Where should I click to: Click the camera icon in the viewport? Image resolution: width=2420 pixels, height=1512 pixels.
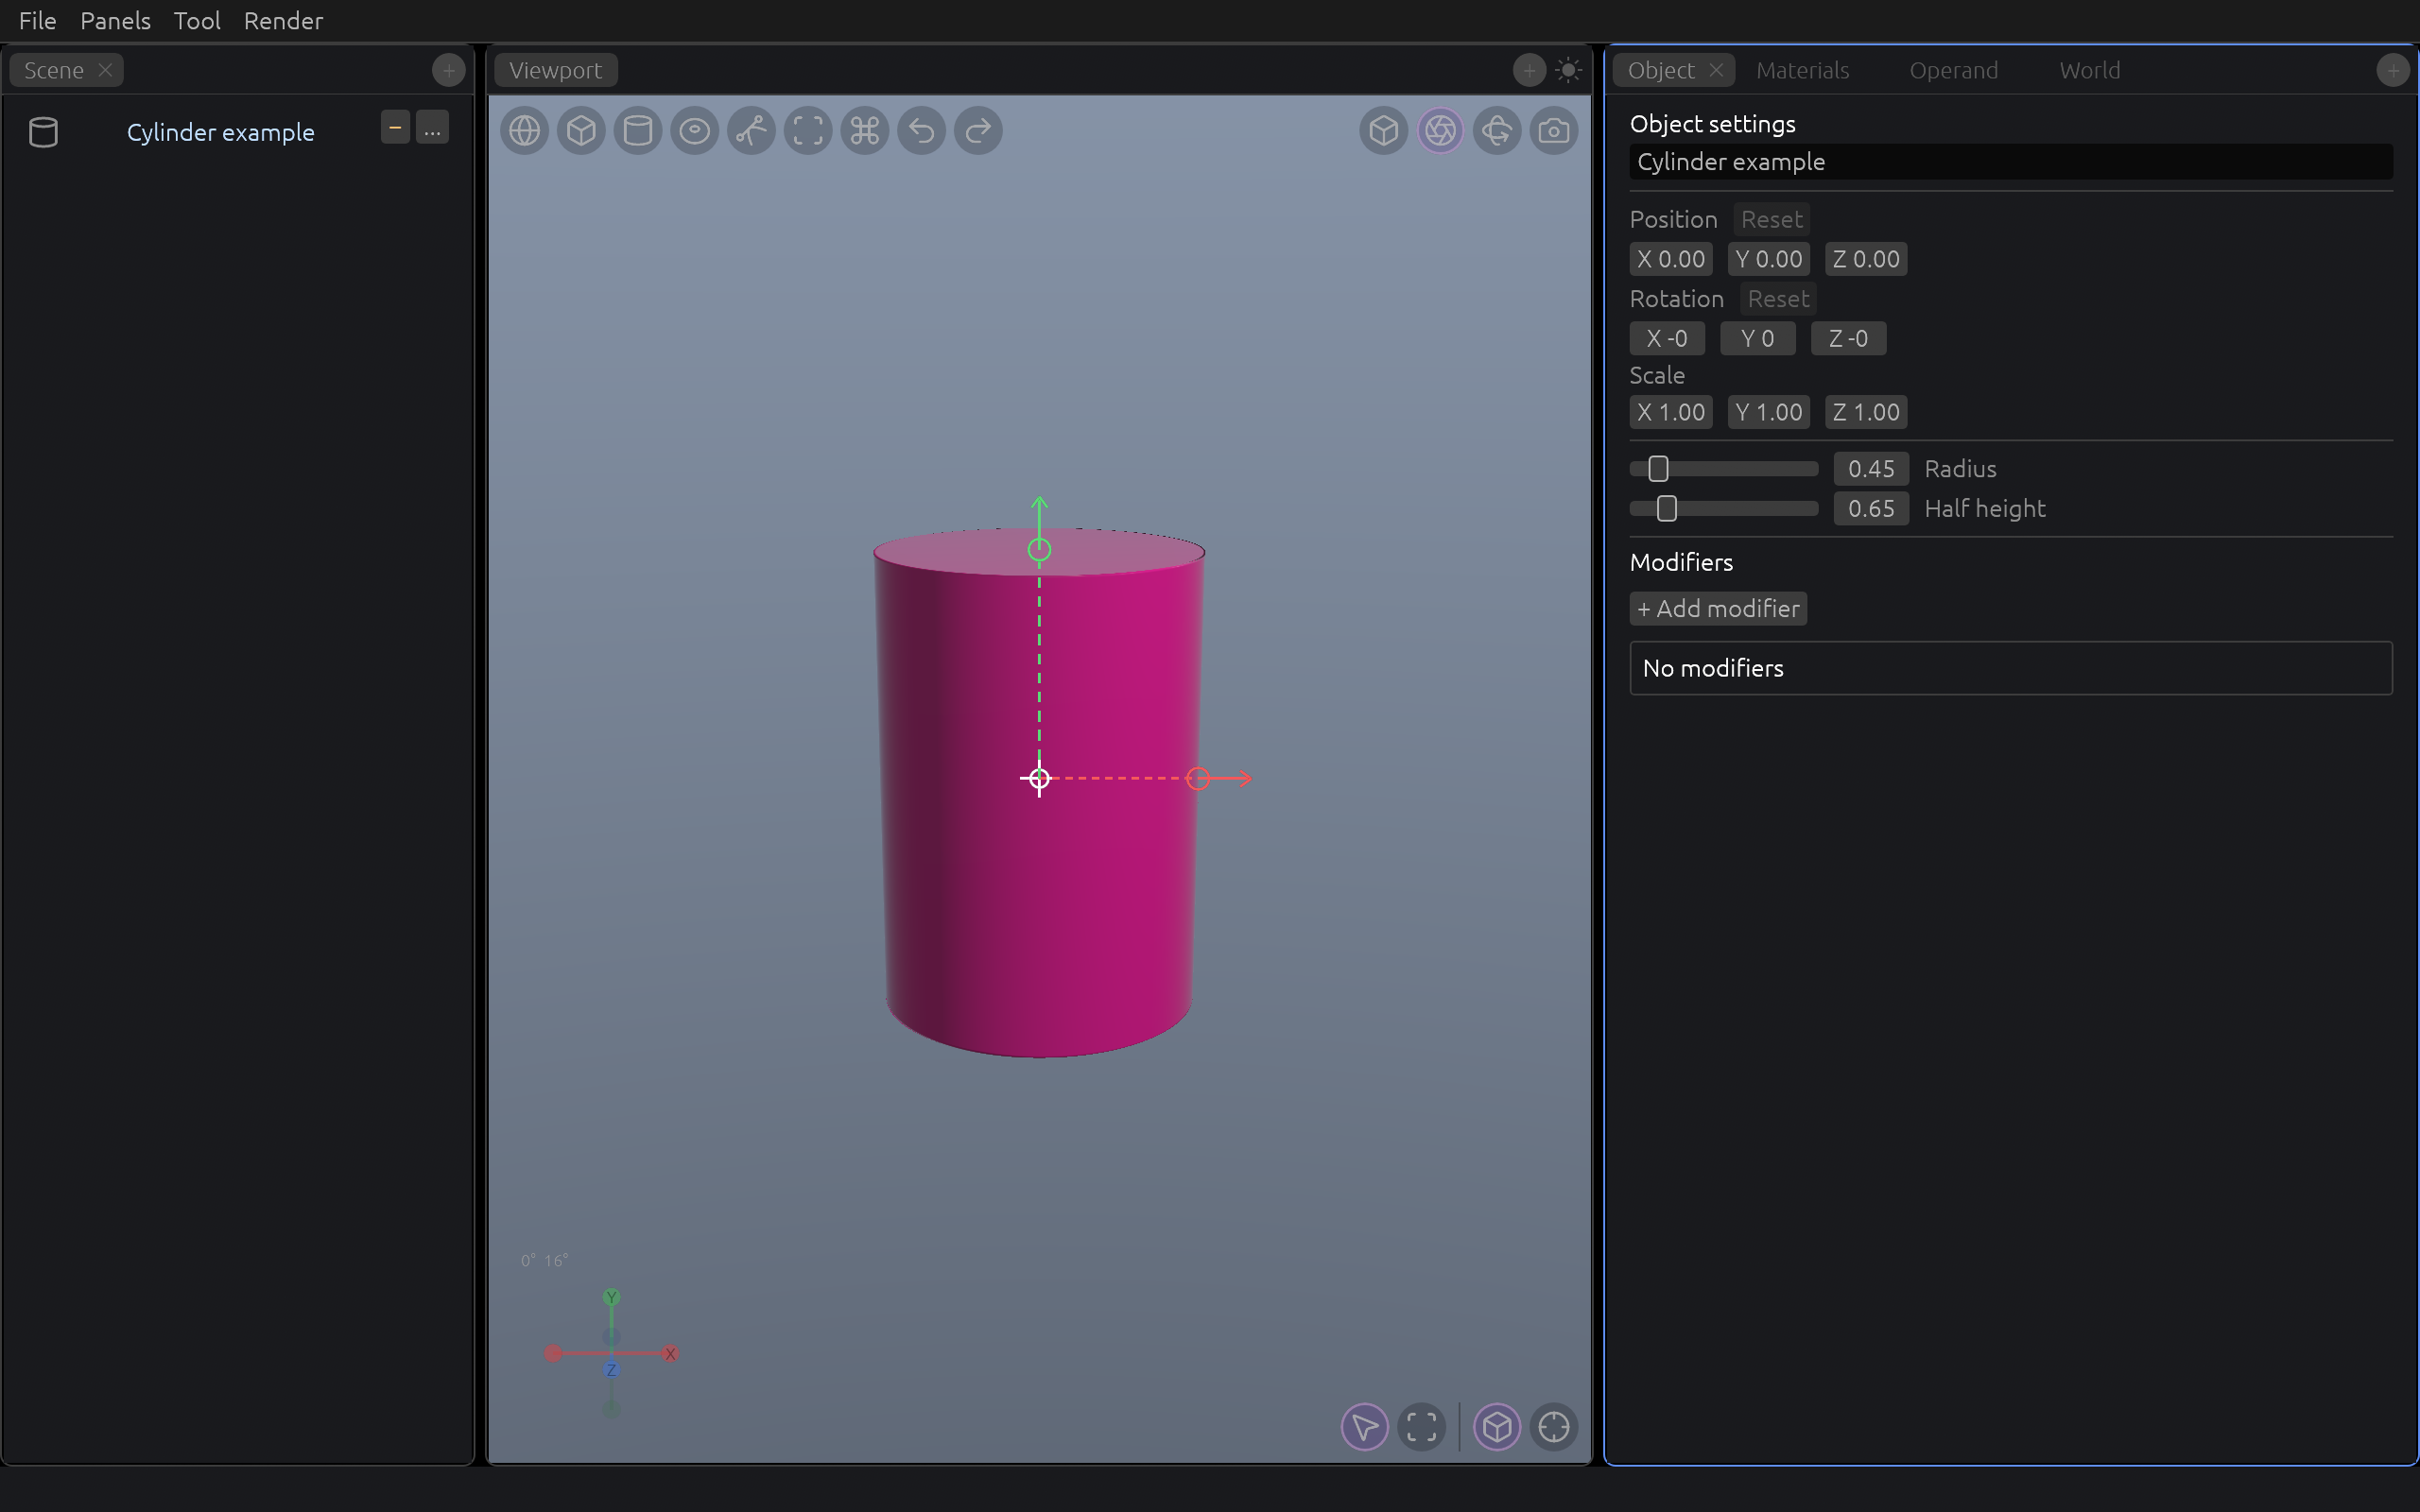[1554, 130]
